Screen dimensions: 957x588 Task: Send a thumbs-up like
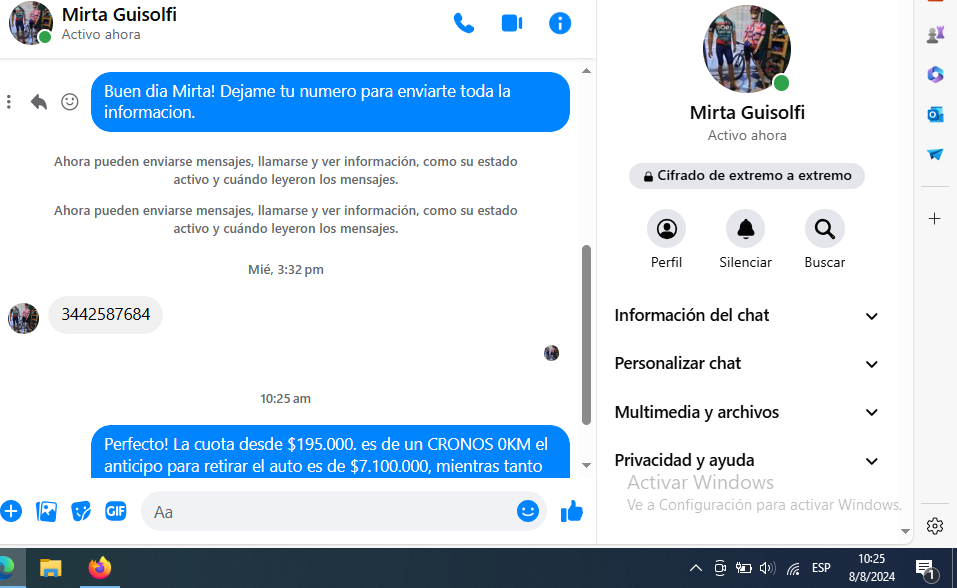[x=572, y=511]
